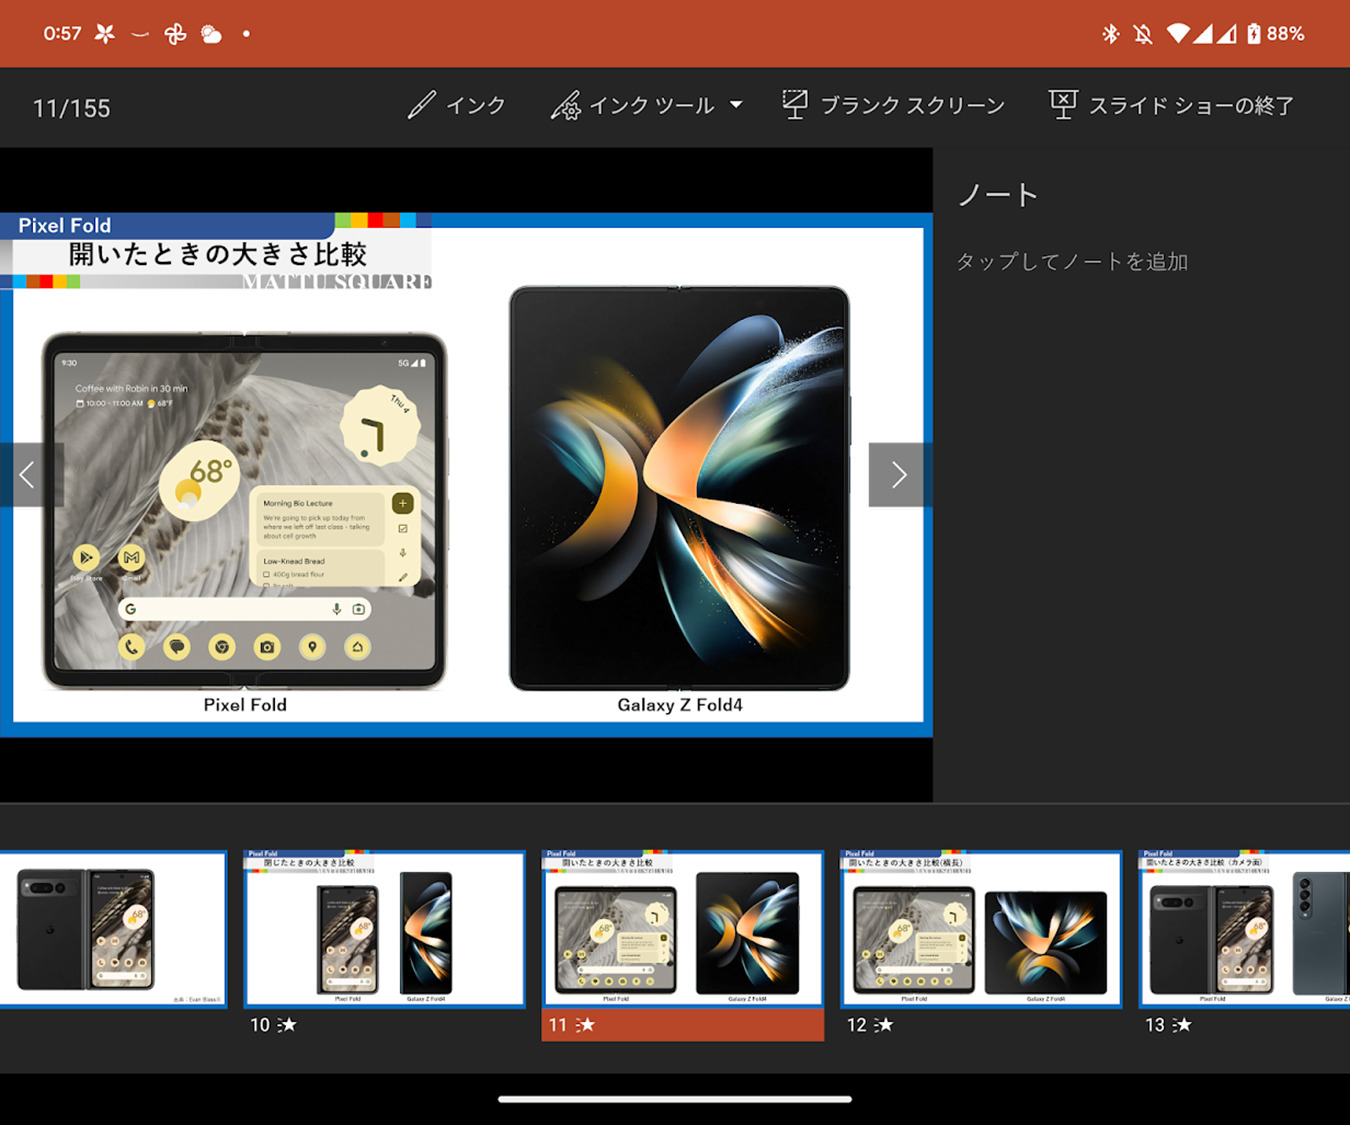
Task: Tap the Pixel Fold device image on slide
Action: coord(245,511)
